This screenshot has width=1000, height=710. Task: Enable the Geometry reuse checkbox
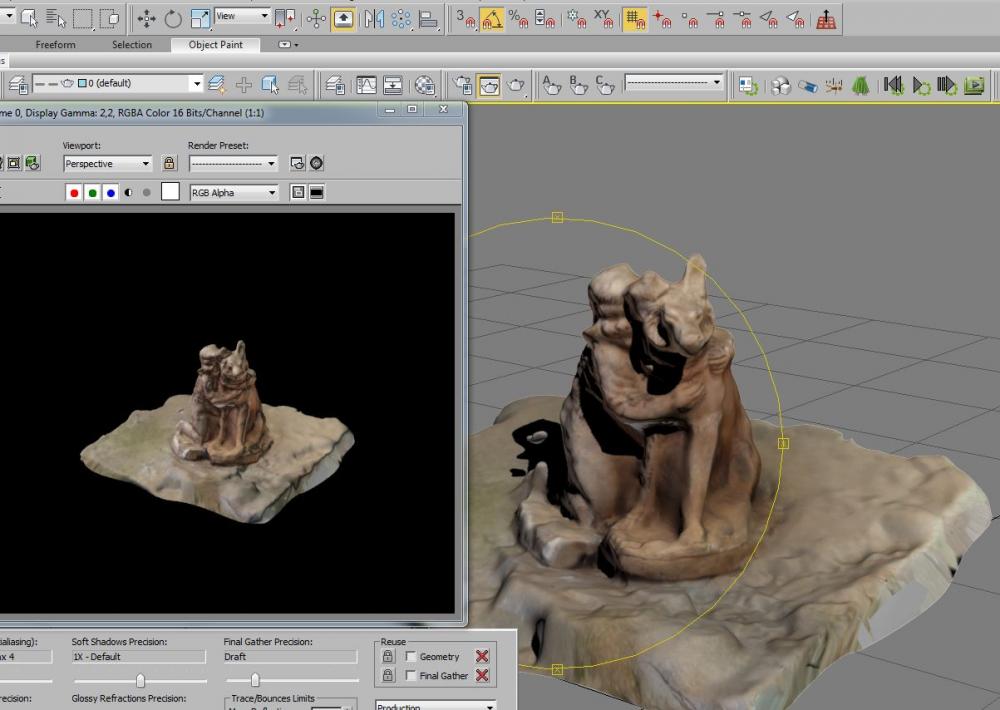click(411, 657)
